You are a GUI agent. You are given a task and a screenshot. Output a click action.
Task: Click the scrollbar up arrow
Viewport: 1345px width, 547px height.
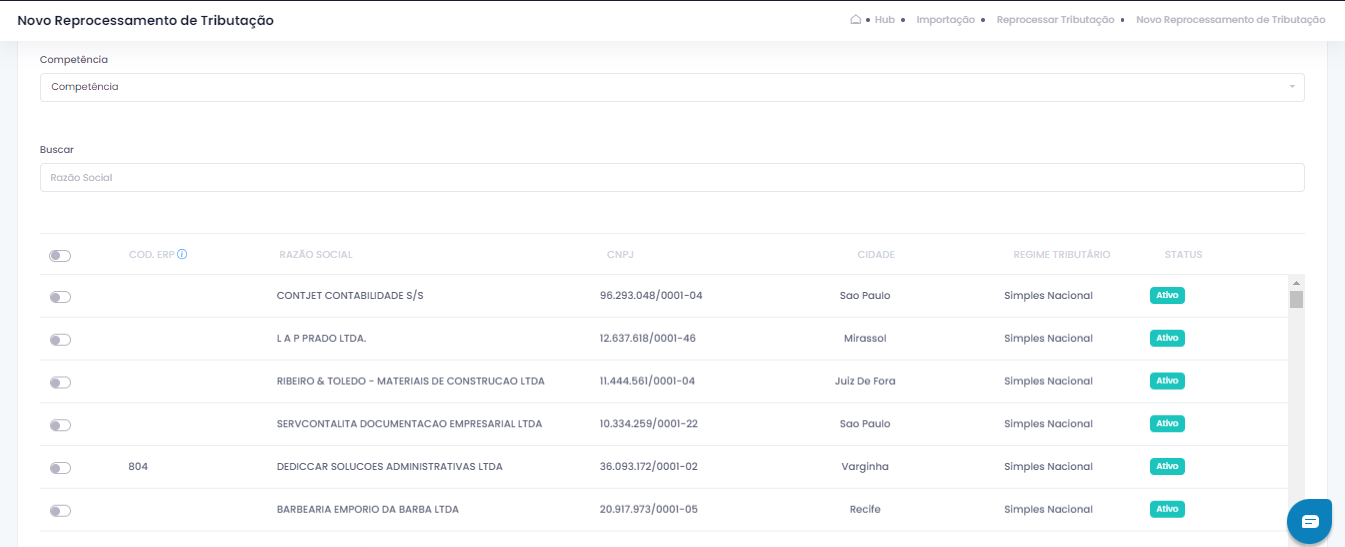pos(1296,282)
